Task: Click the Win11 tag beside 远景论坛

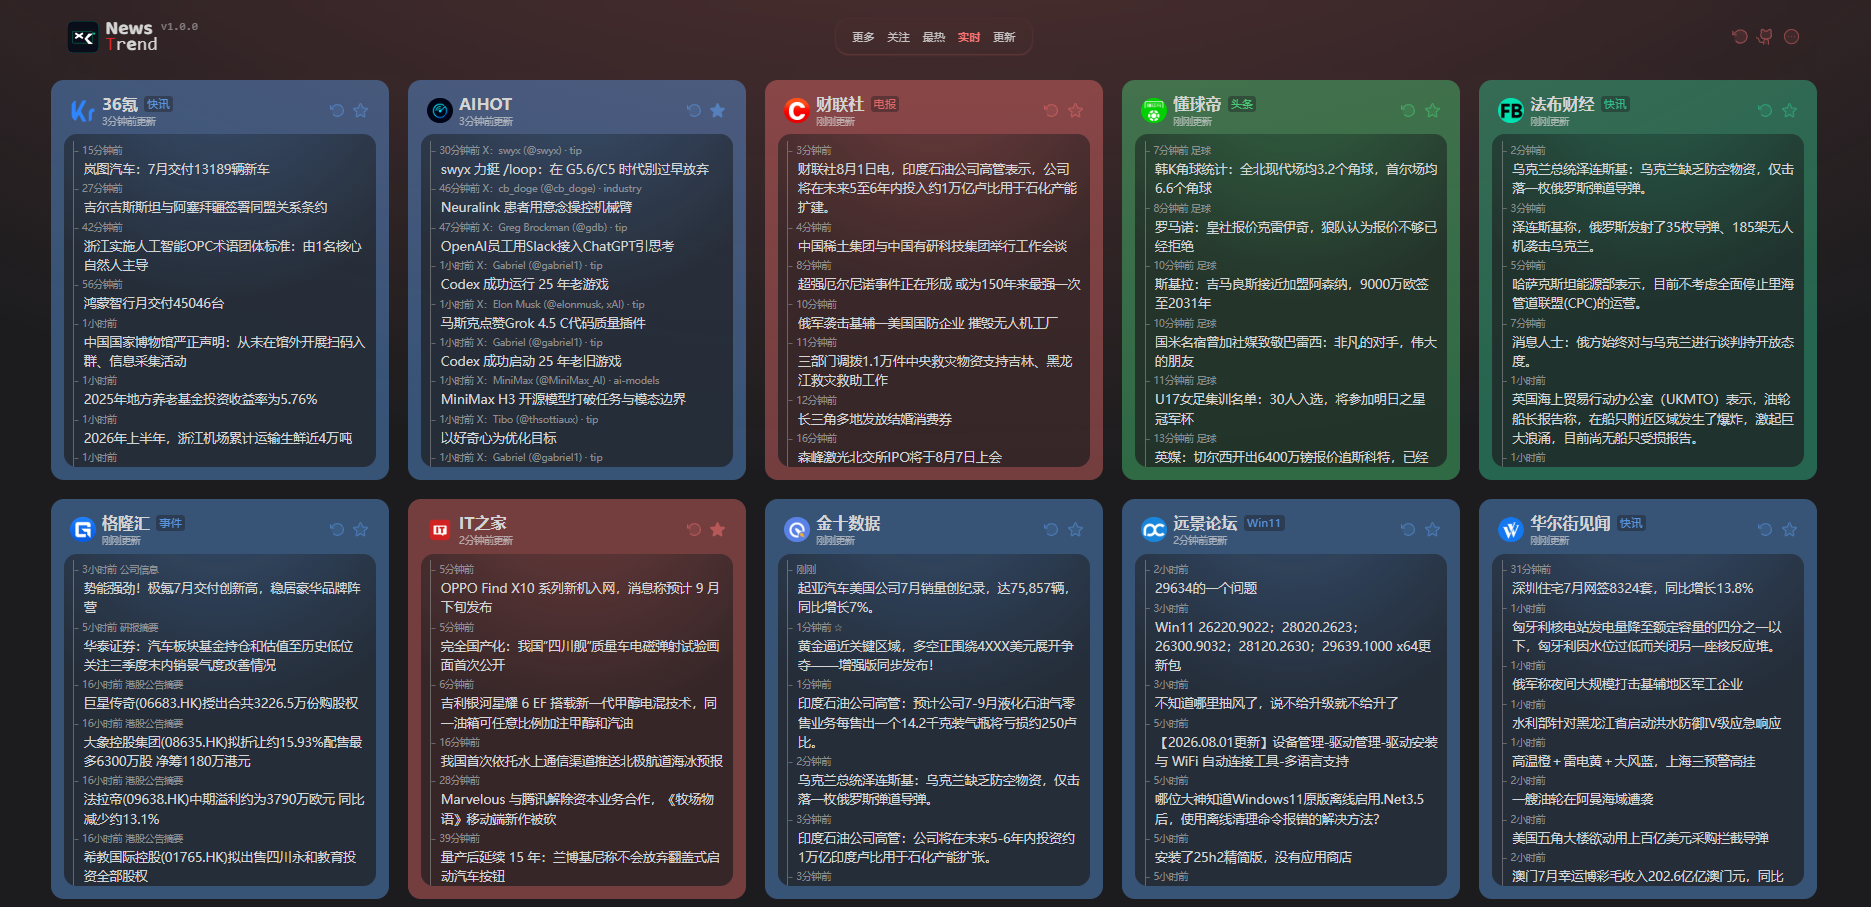Action: click(x=1264, y=523)
